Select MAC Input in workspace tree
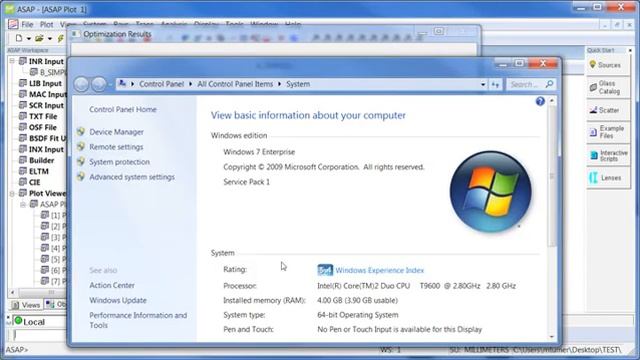The image size is (640, 360). (x=47, y=94)
